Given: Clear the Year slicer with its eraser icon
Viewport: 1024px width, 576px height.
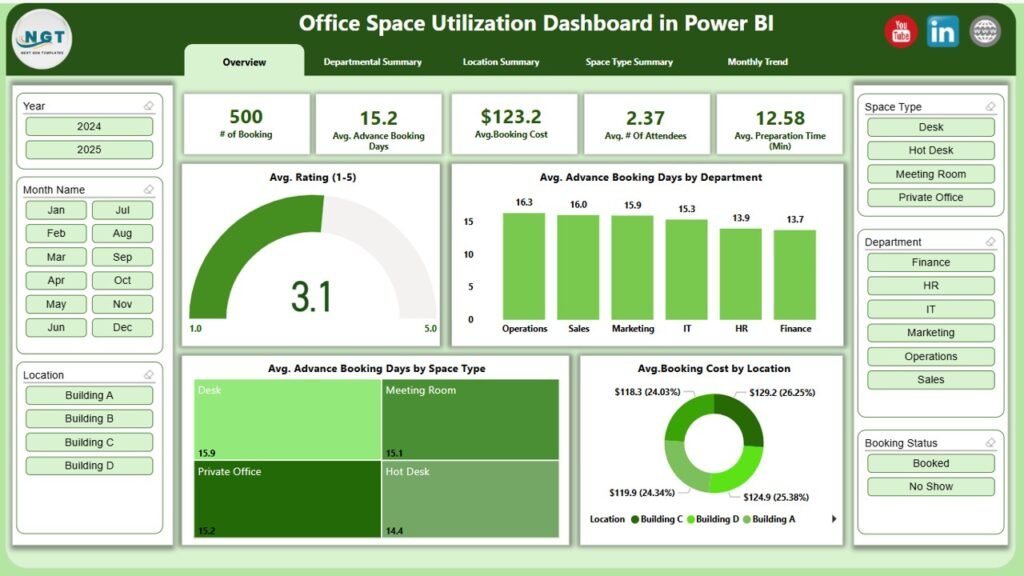Looking at the screenshot, I should pyautogui.click(x=149, y=104).
